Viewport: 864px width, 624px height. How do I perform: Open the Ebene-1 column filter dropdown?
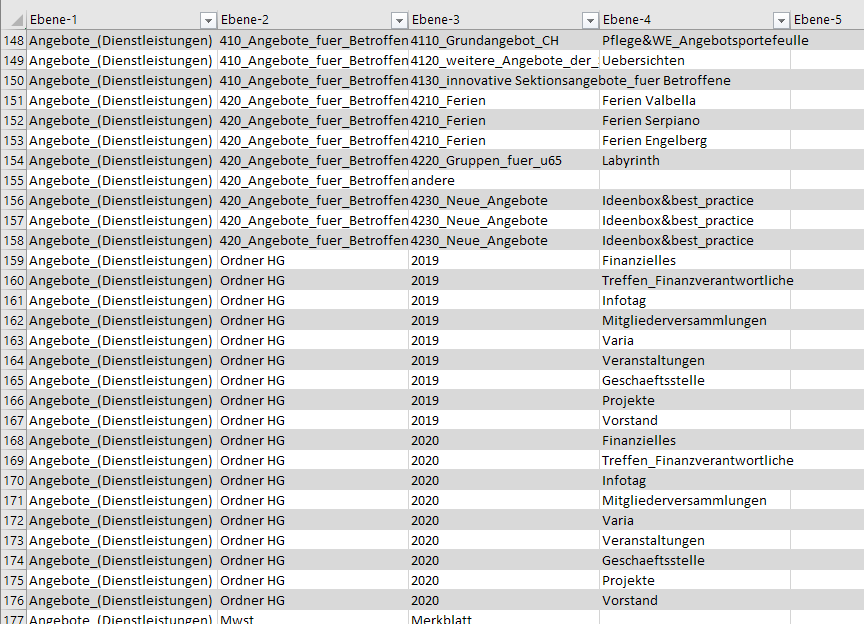(208, 20)
